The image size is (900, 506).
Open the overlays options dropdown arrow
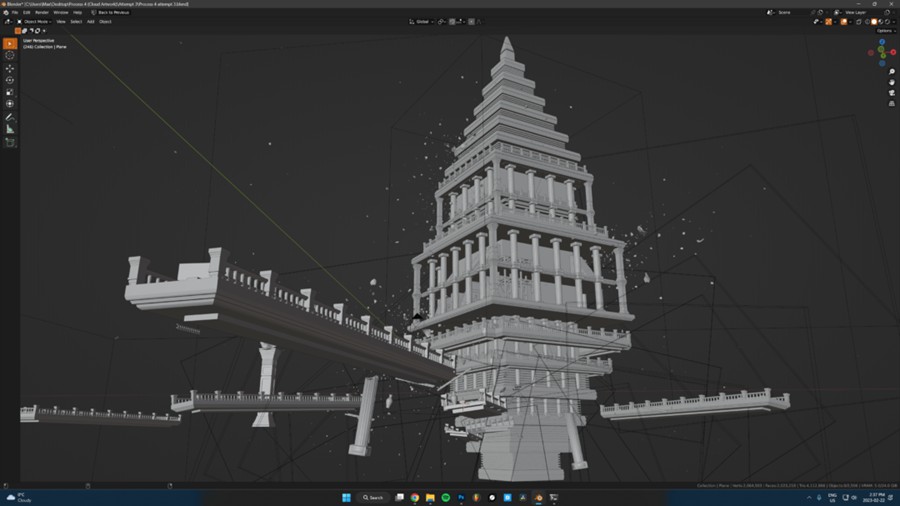(850, 22)
